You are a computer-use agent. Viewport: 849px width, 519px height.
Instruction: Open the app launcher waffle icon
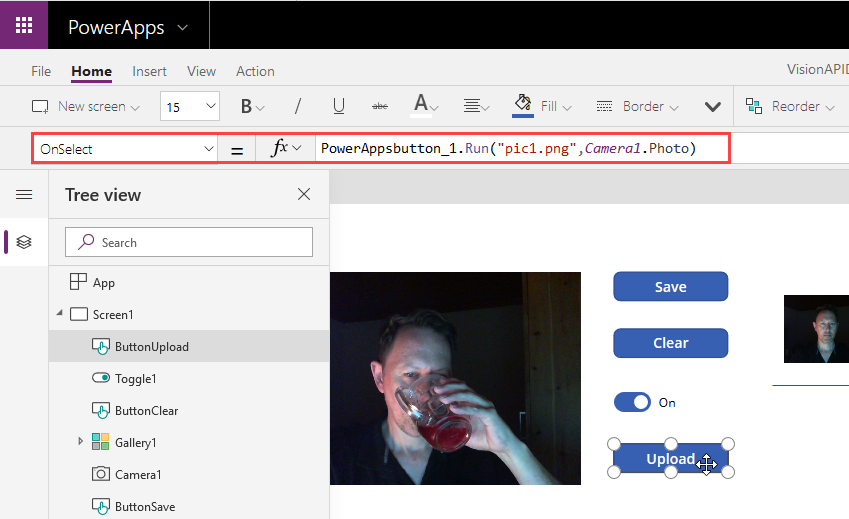pyautogui.click(x=24, y=26)
